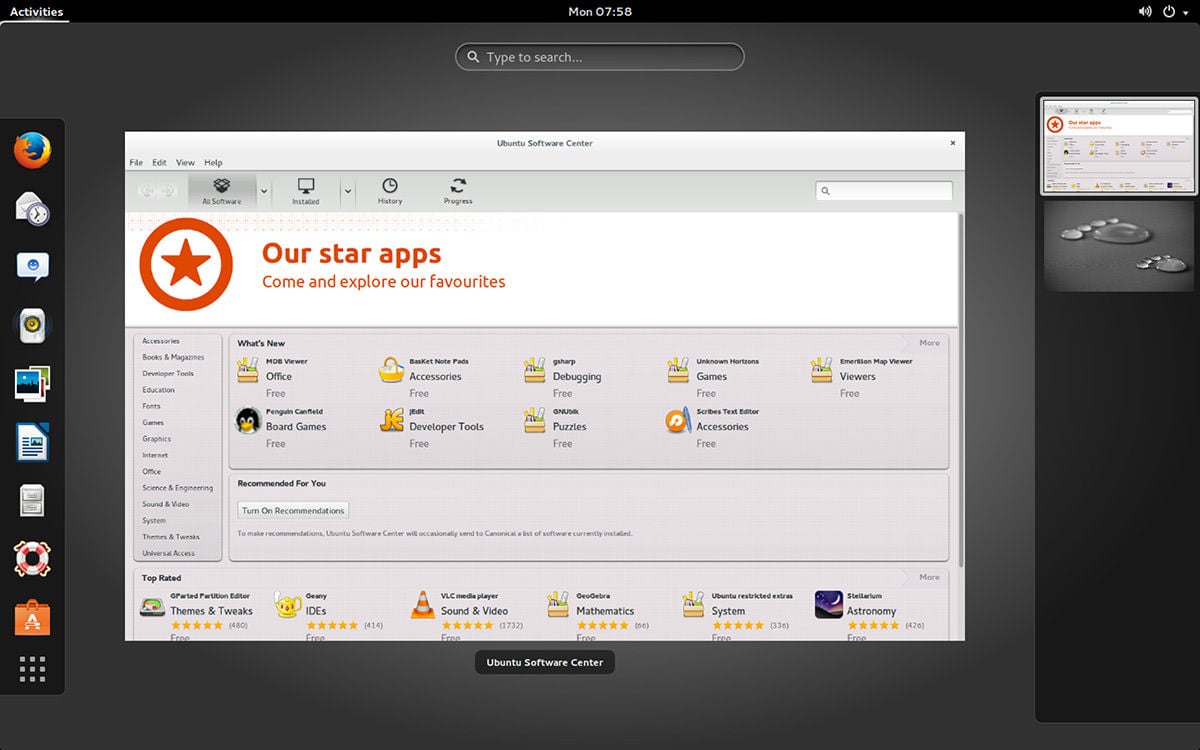Browse the Accessories category
This screenshot has height=750, width=1200.
(x=161, y=341)
